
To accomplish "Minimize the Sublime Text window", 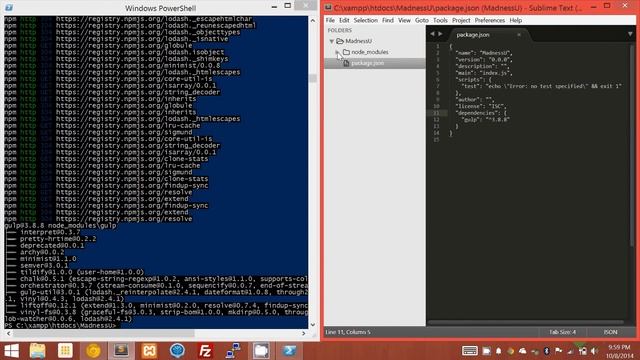I will pos(594,7).
